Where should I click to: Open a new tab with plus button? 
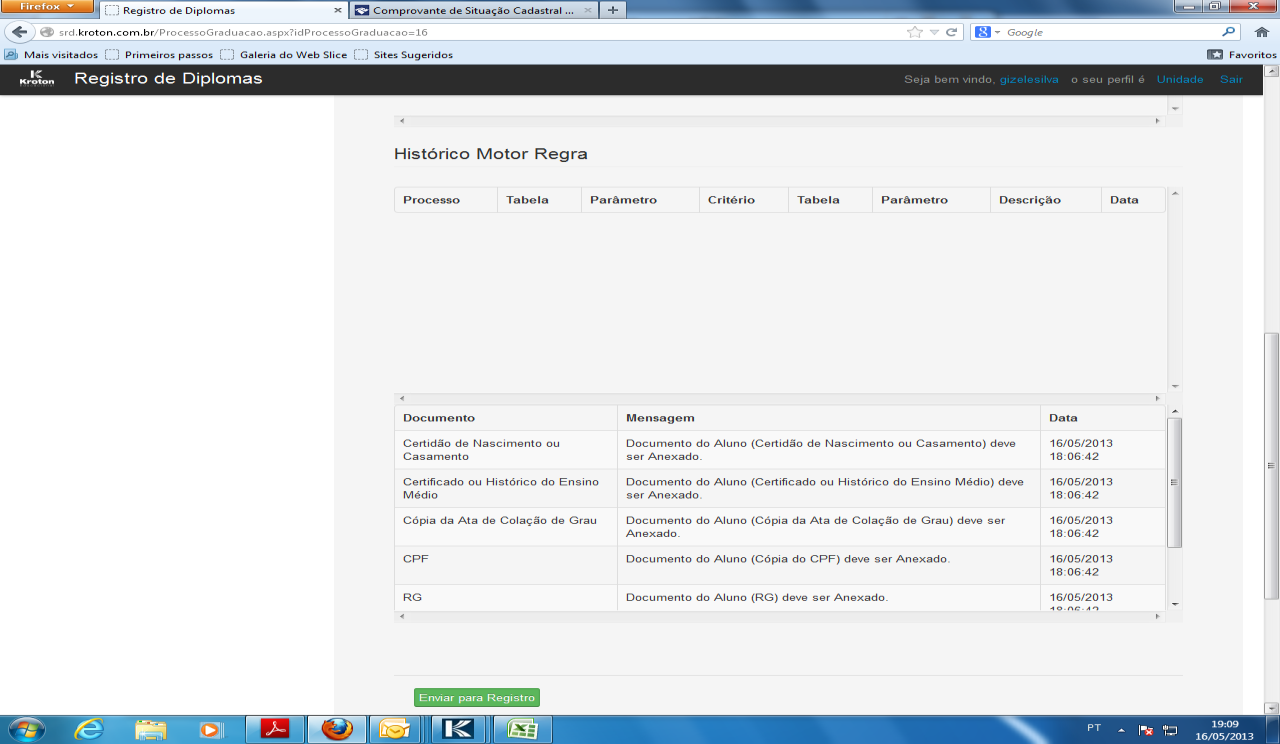(612, 10)
